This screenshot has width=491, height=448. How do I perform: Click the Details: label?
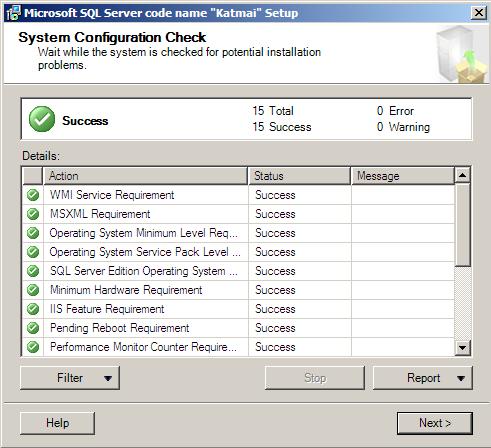41,156
